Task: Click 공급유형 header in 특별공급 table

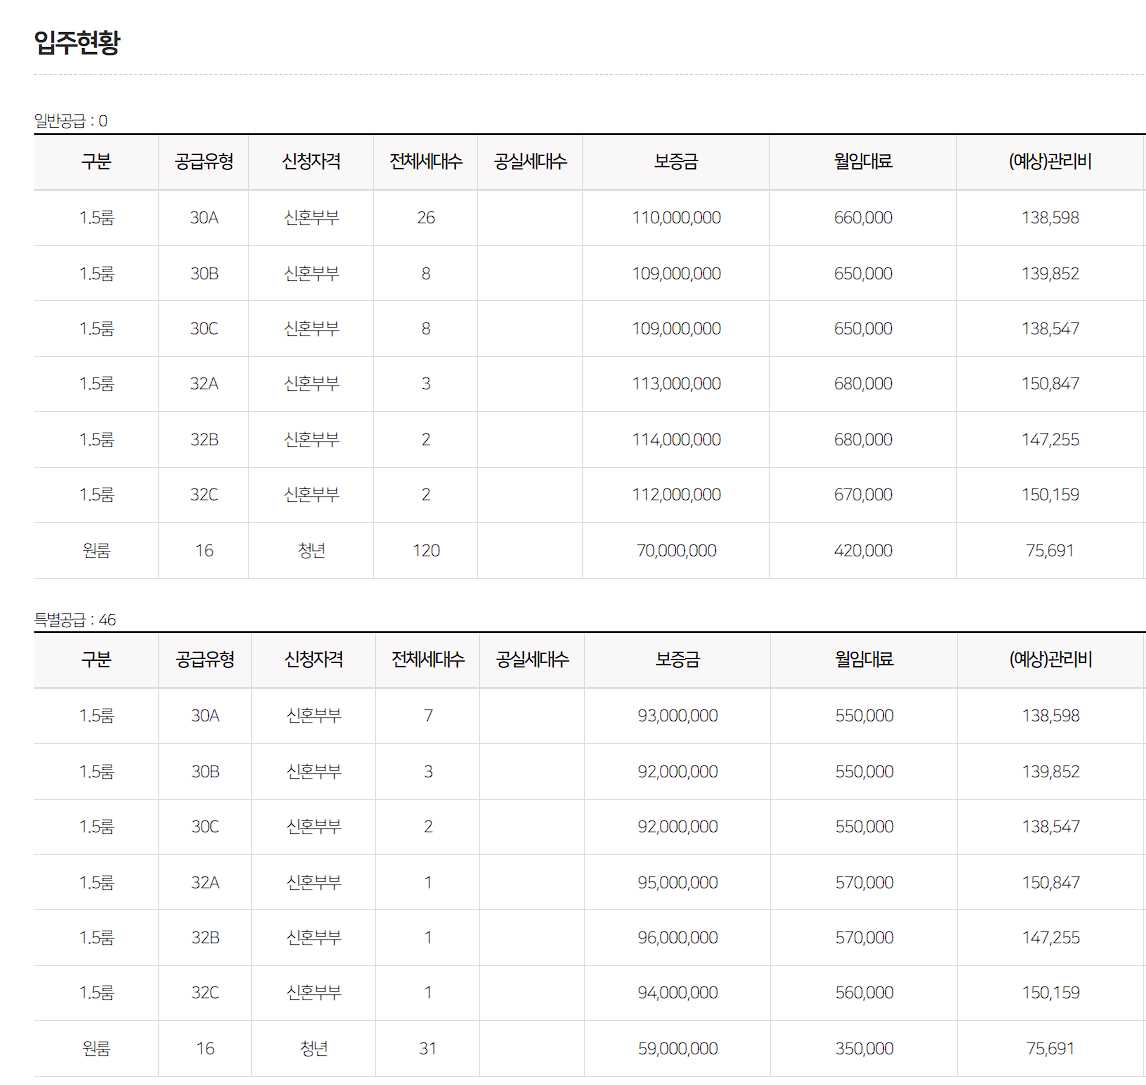Action: point(205,660)
